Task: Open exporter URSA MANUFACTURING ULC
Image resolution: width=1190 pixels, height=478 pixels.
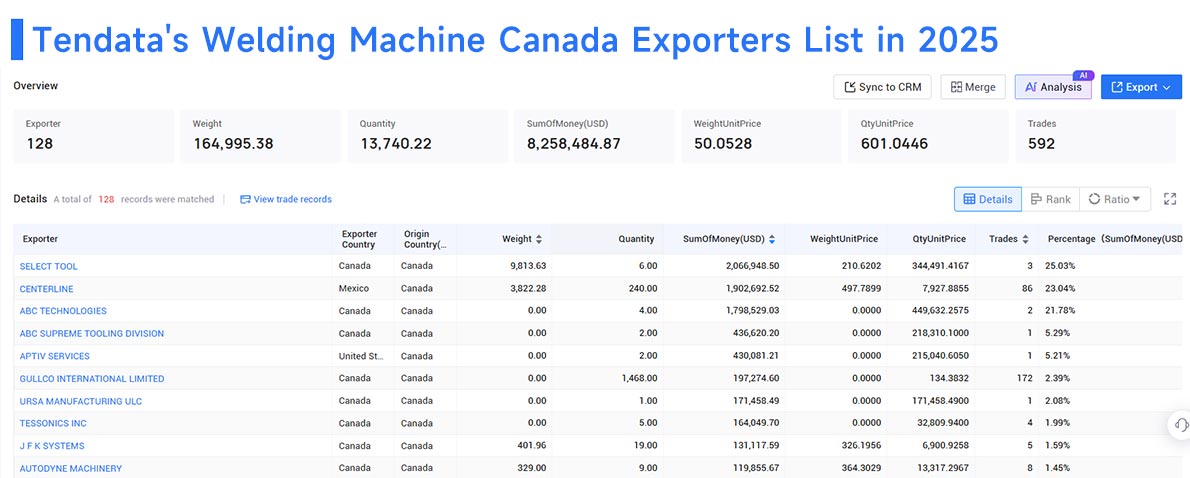Action: pos(80,401)
